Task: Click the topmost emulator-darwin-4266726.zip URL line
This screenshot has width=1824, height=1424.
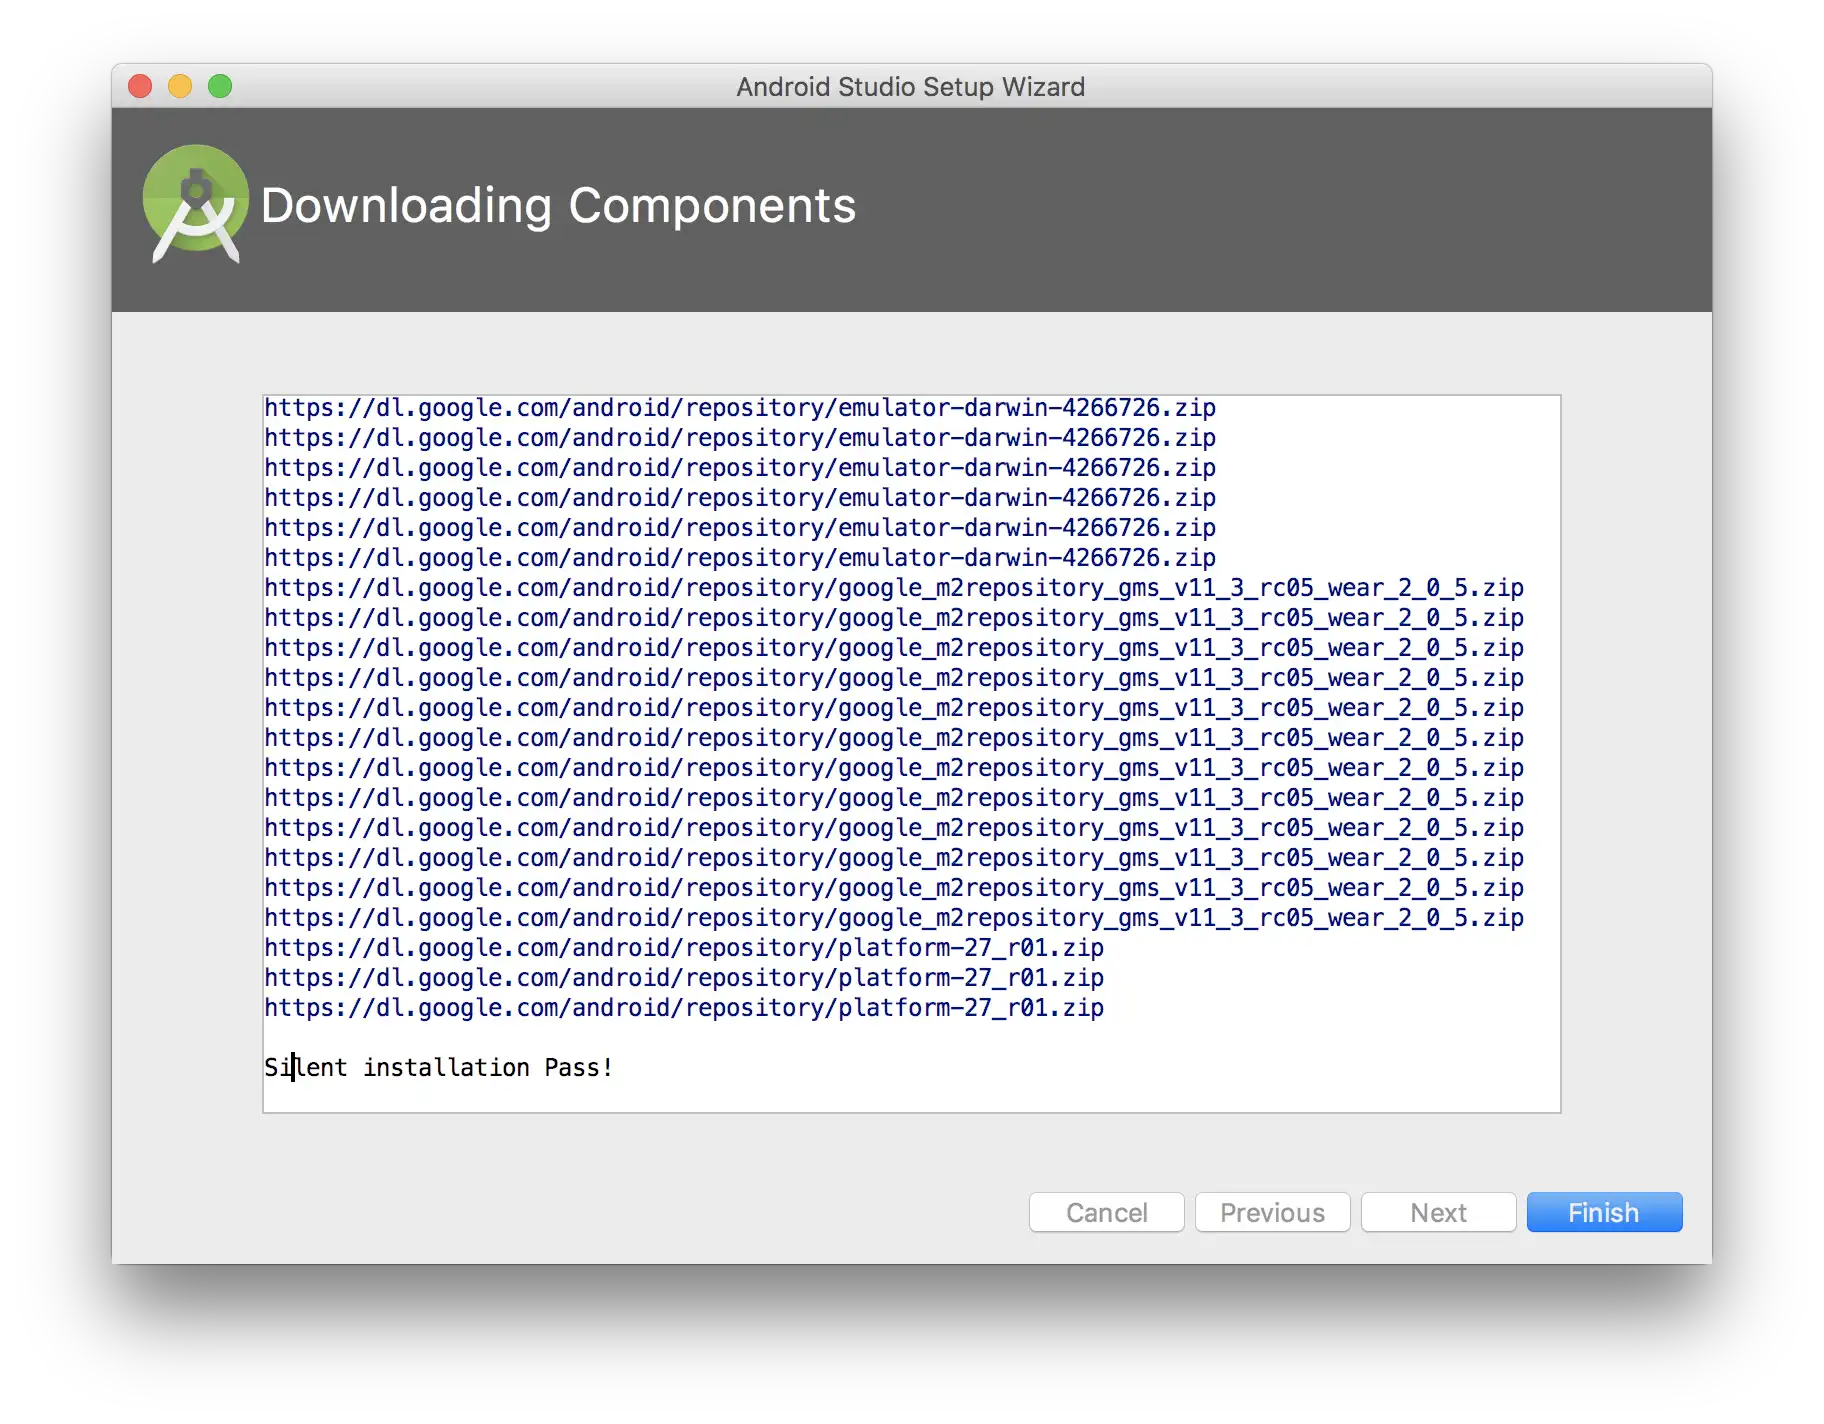Action: 740,408
